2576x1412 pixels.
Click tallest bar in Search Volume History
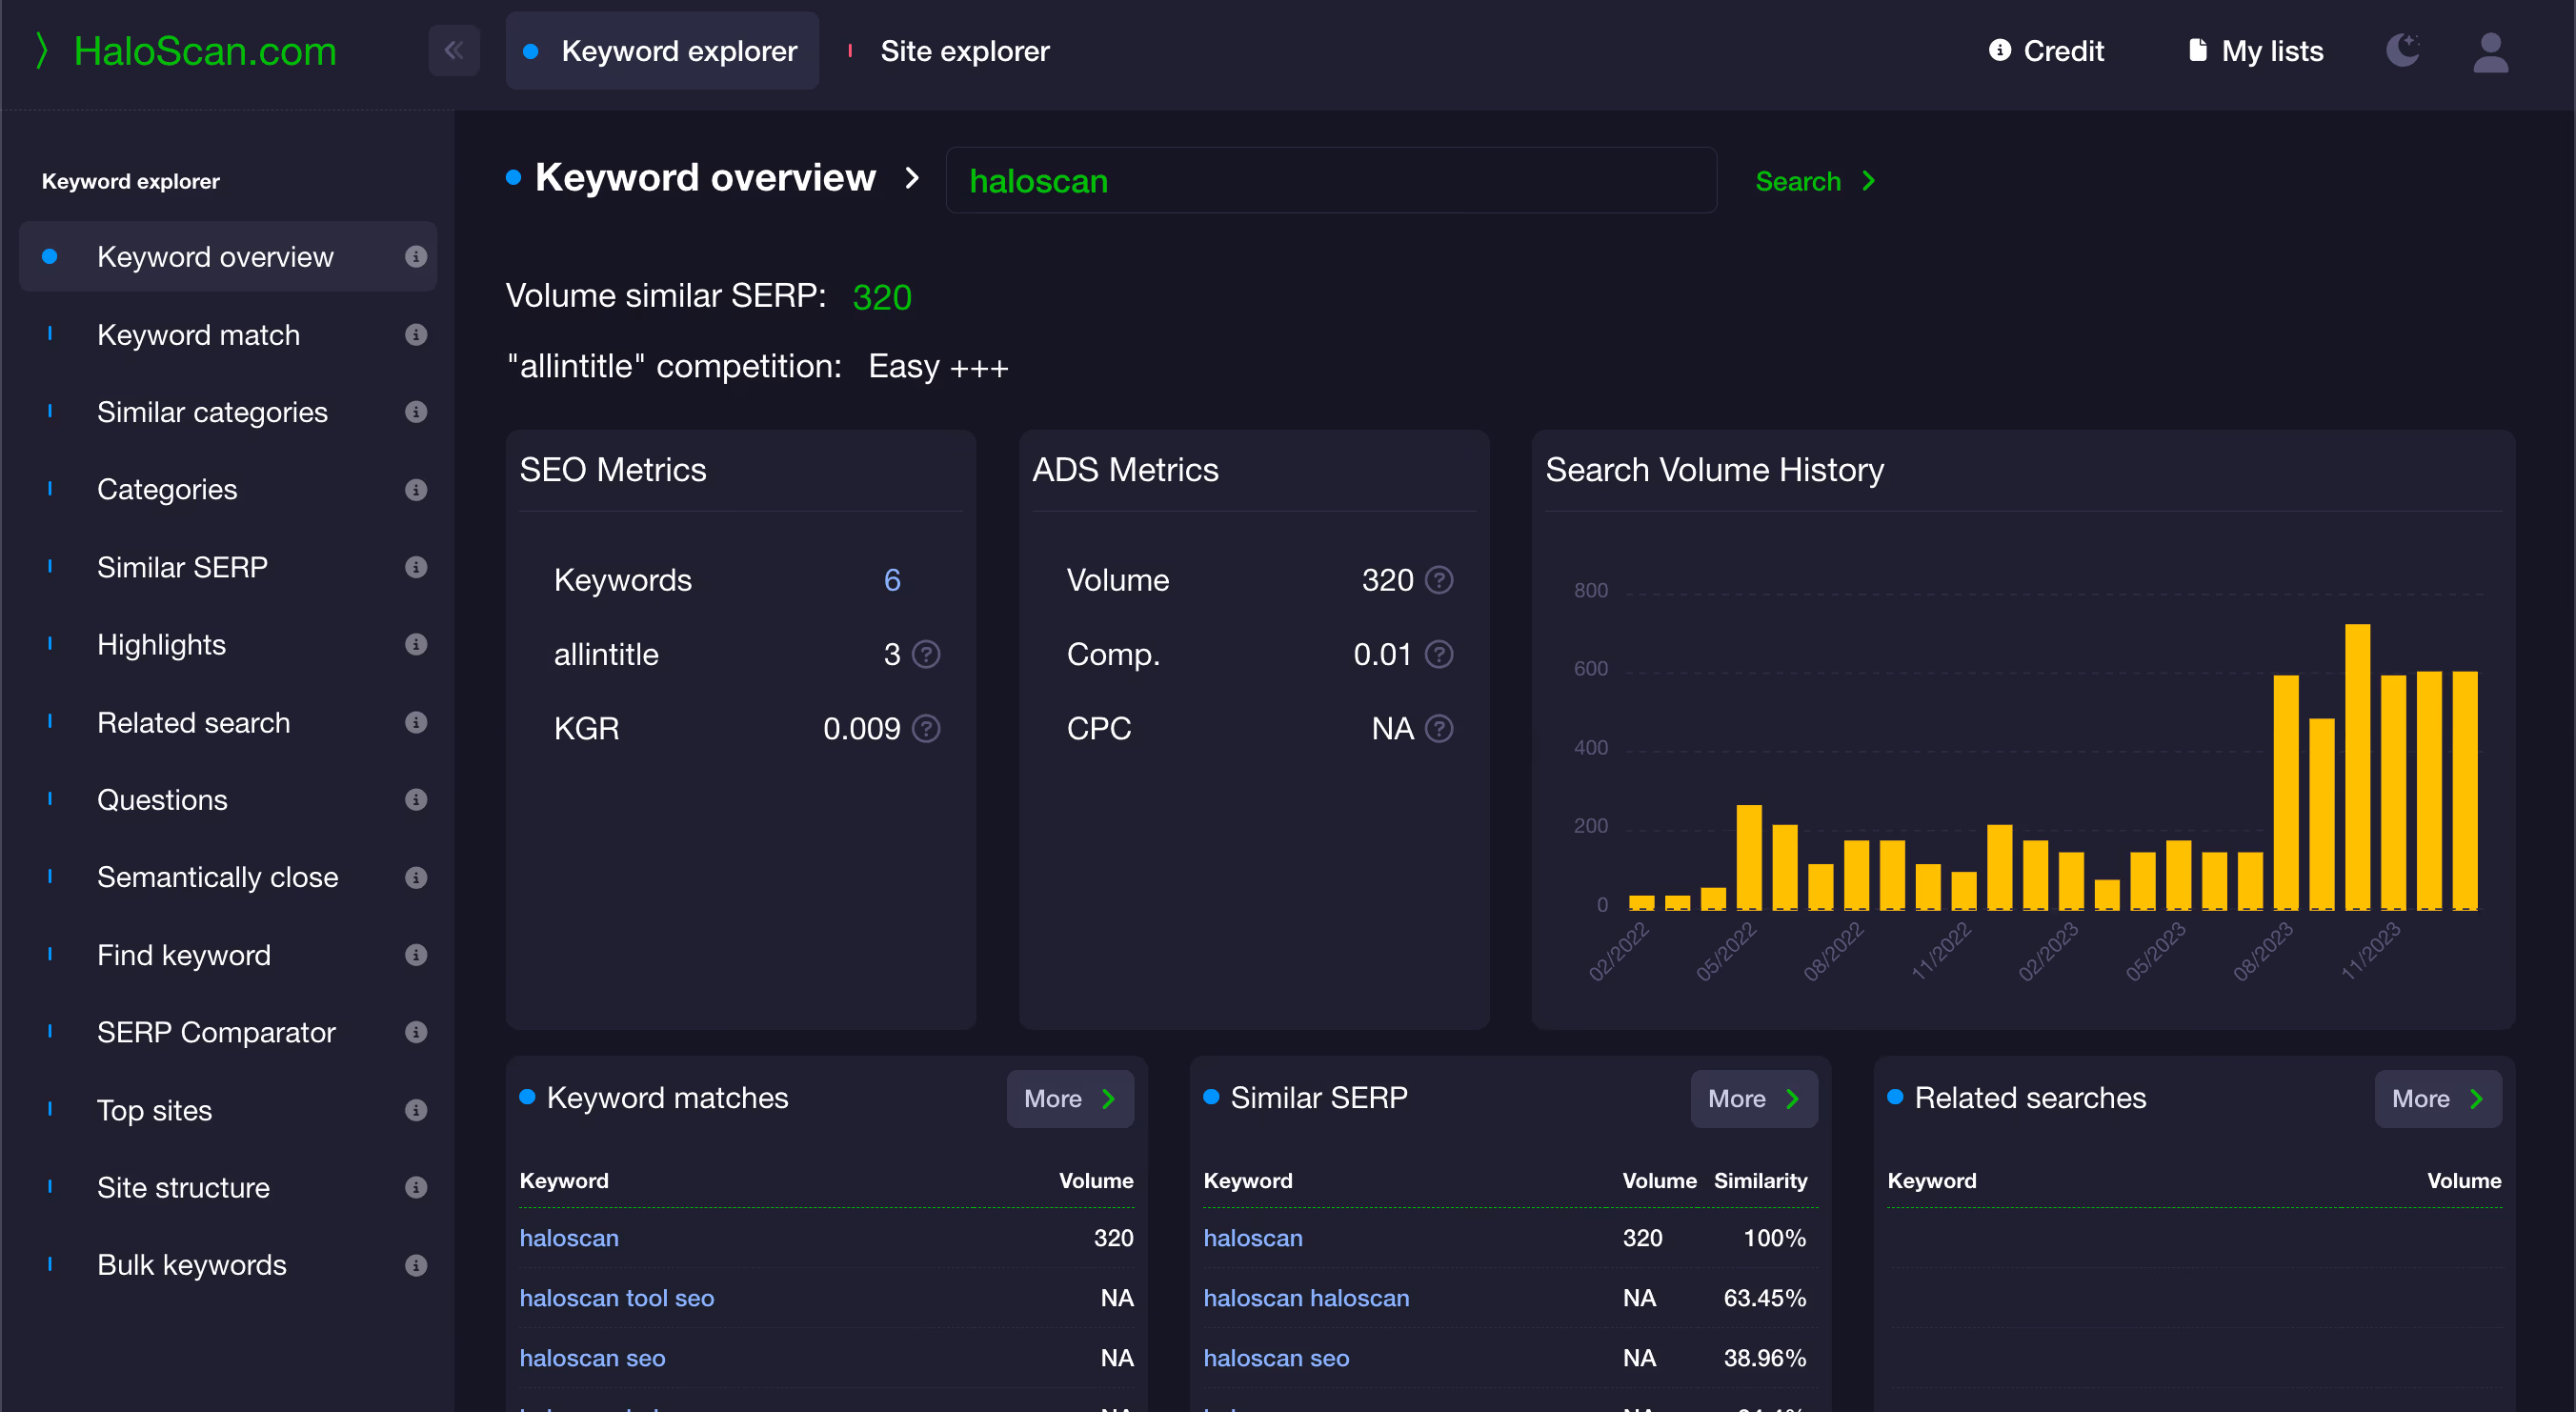click(2358, 767)
